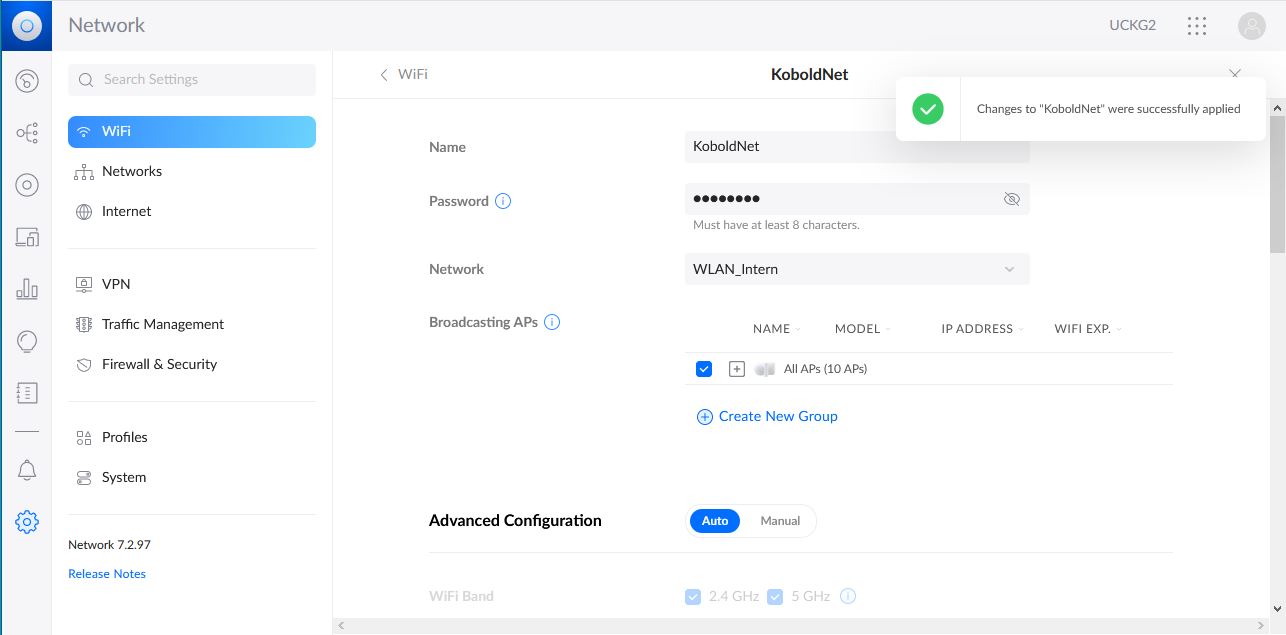Open the Client Devices icon in left rail
1286x635 pixels.
coord(27,237)
